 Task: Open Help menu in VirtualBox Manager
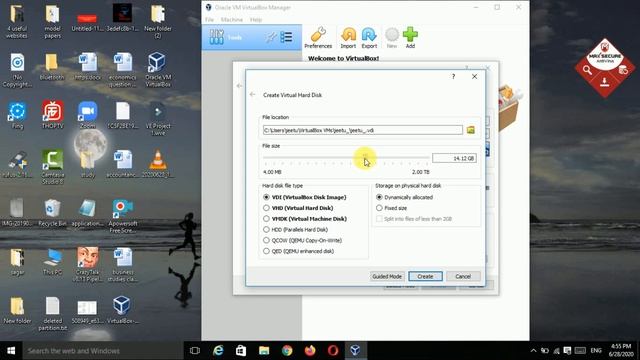[256, 20]
